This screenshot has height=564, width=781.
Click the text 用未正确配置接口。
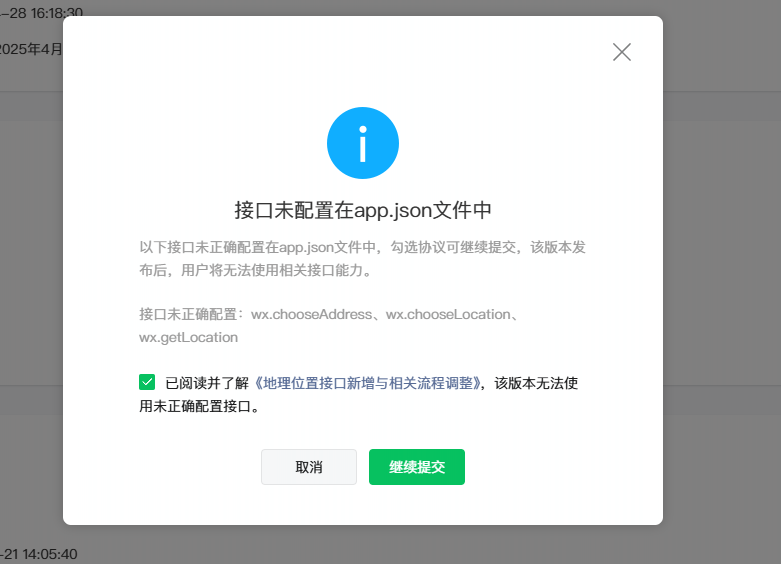click(x=199, y=407)
